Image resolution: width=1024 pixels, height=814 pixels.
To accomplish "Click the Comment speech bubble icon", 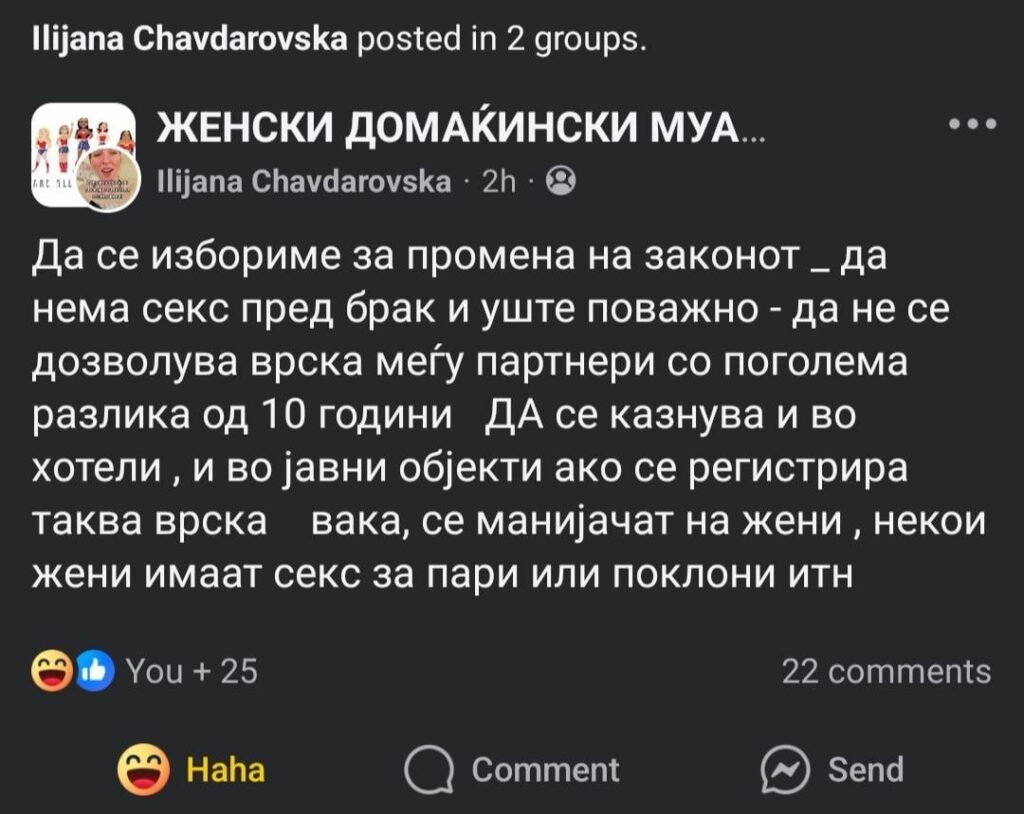I will click(x=427, y=770).
